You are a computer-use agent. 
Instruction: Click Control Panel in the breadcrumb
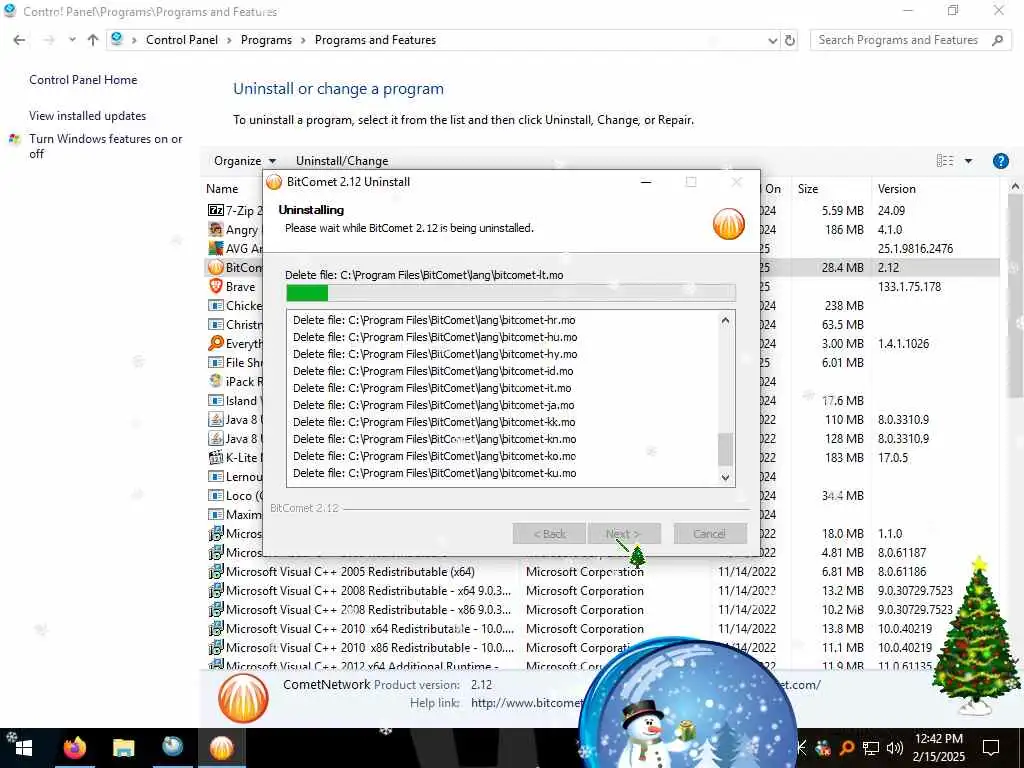coord(182,40)
